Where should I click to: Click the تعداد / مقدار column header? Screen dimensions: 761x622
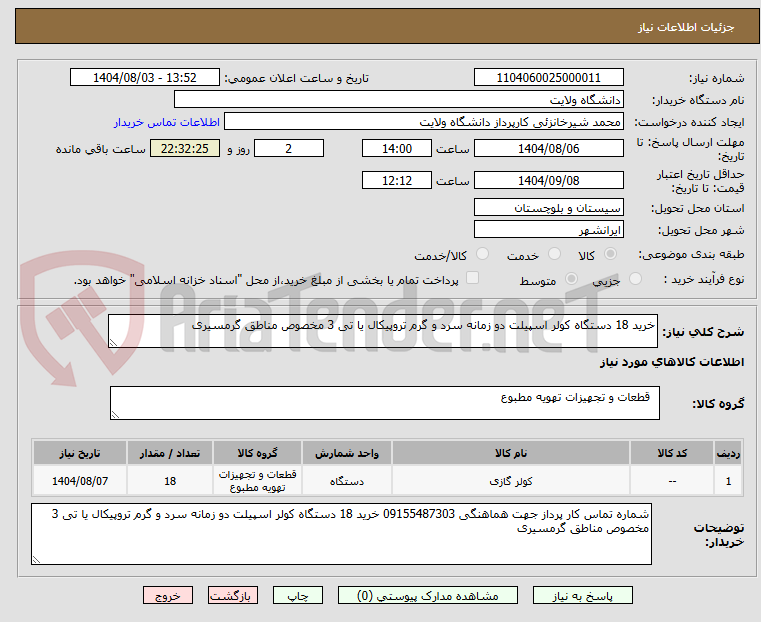170,453
